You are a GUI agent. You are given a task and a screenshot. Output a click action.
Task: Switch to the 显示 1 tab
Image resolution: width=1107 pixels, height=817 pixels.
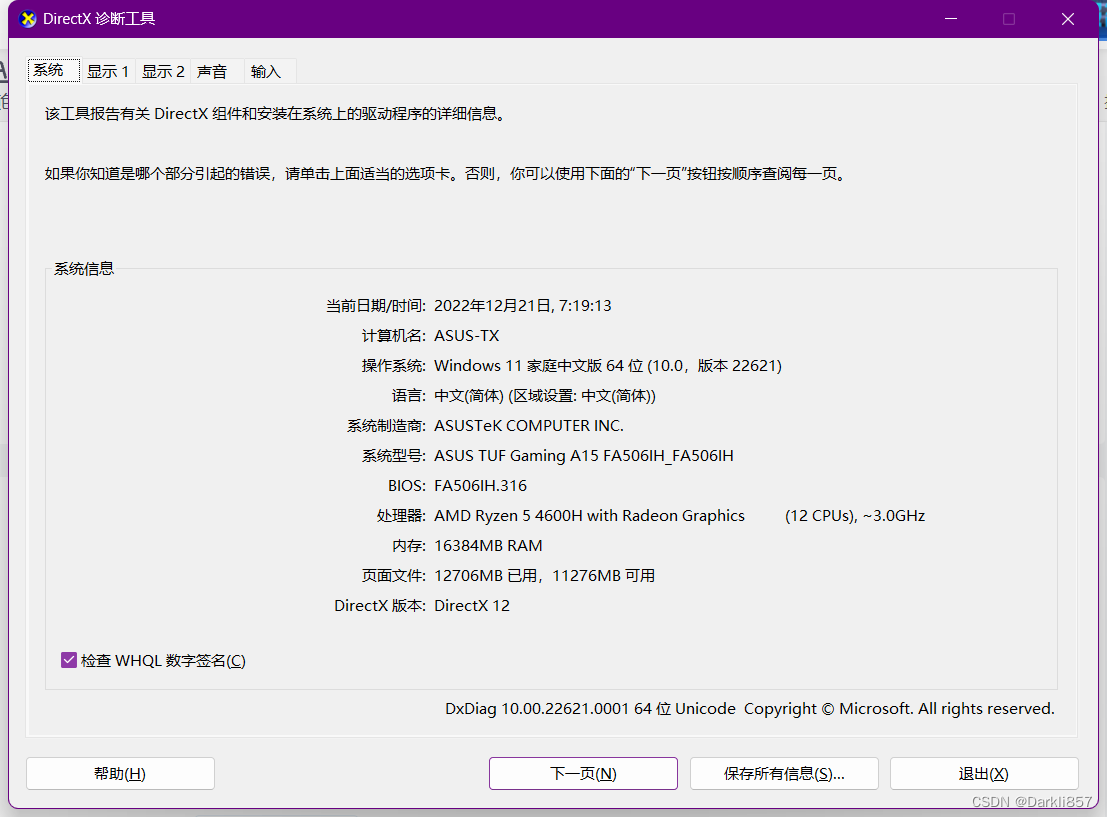point(108,70)
